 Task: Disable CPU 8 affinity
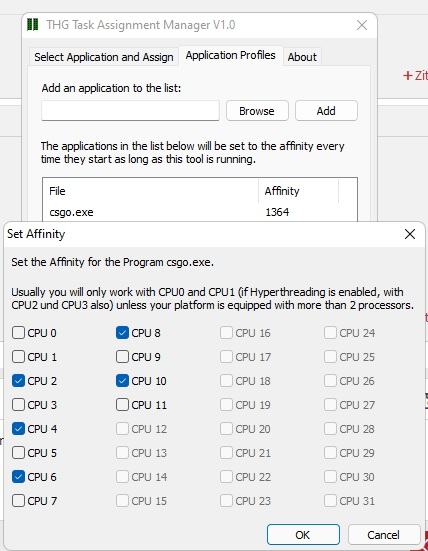coord(122,332)
